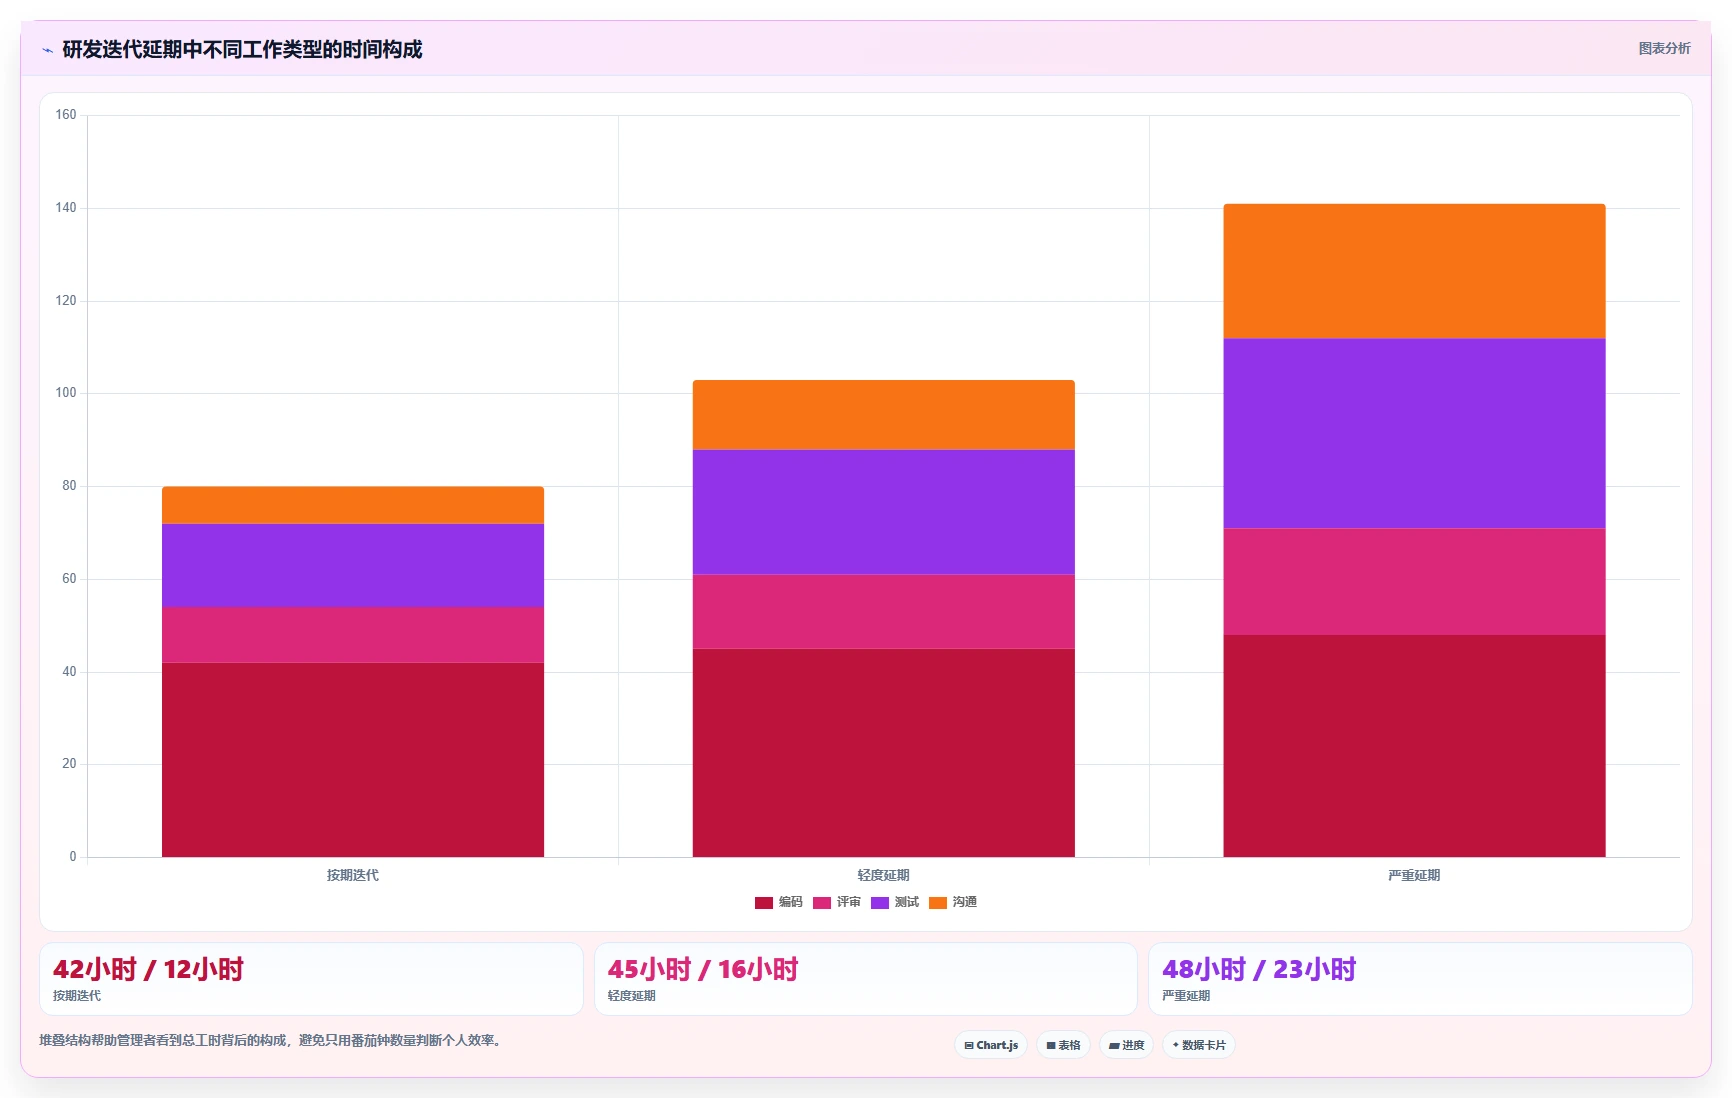The image size is (1732, 1098).
Task: Toggle the 测试 series via legend label
Action: 907,902
